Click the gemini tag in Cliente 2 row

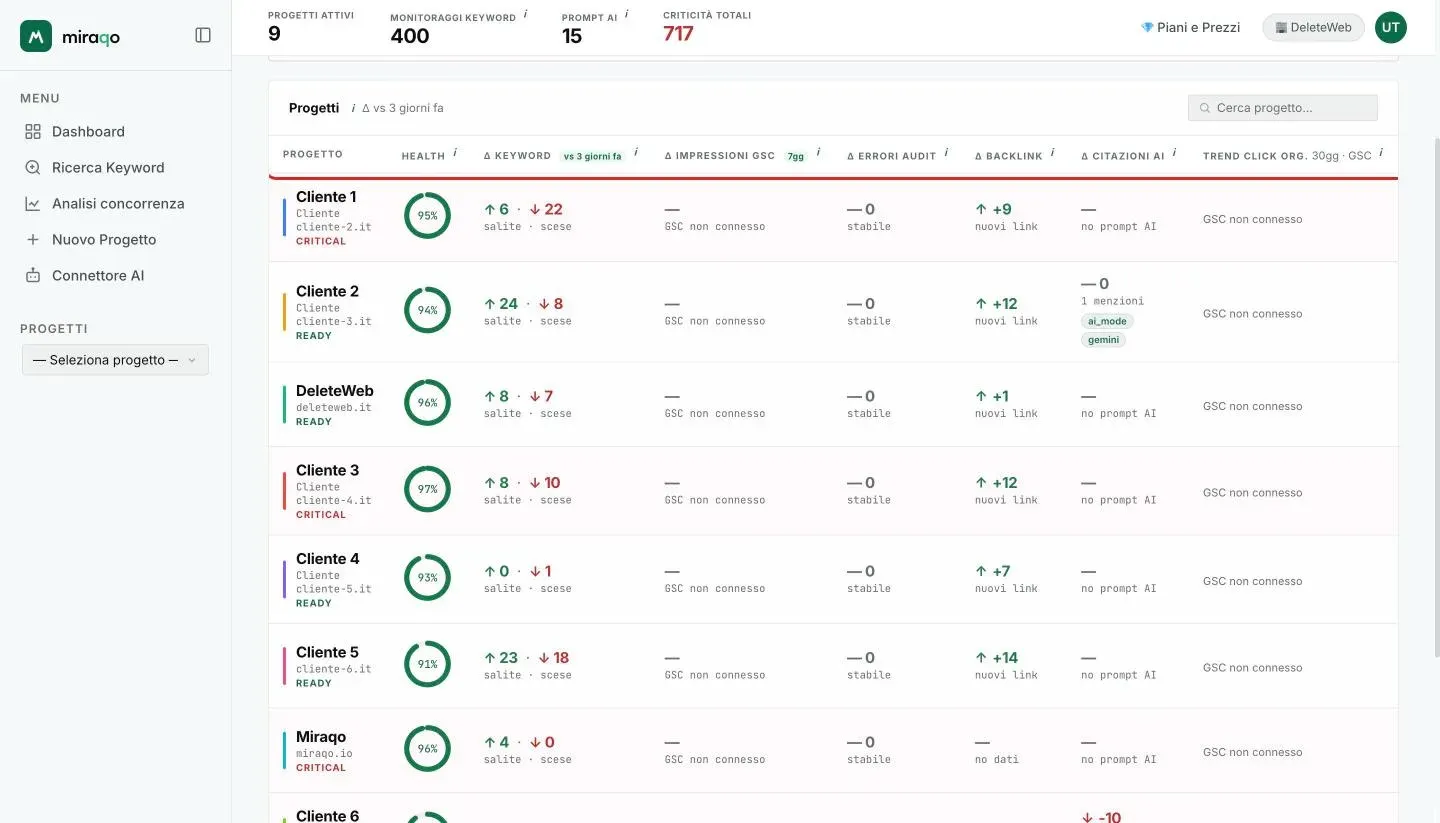tap(1103, 340)
